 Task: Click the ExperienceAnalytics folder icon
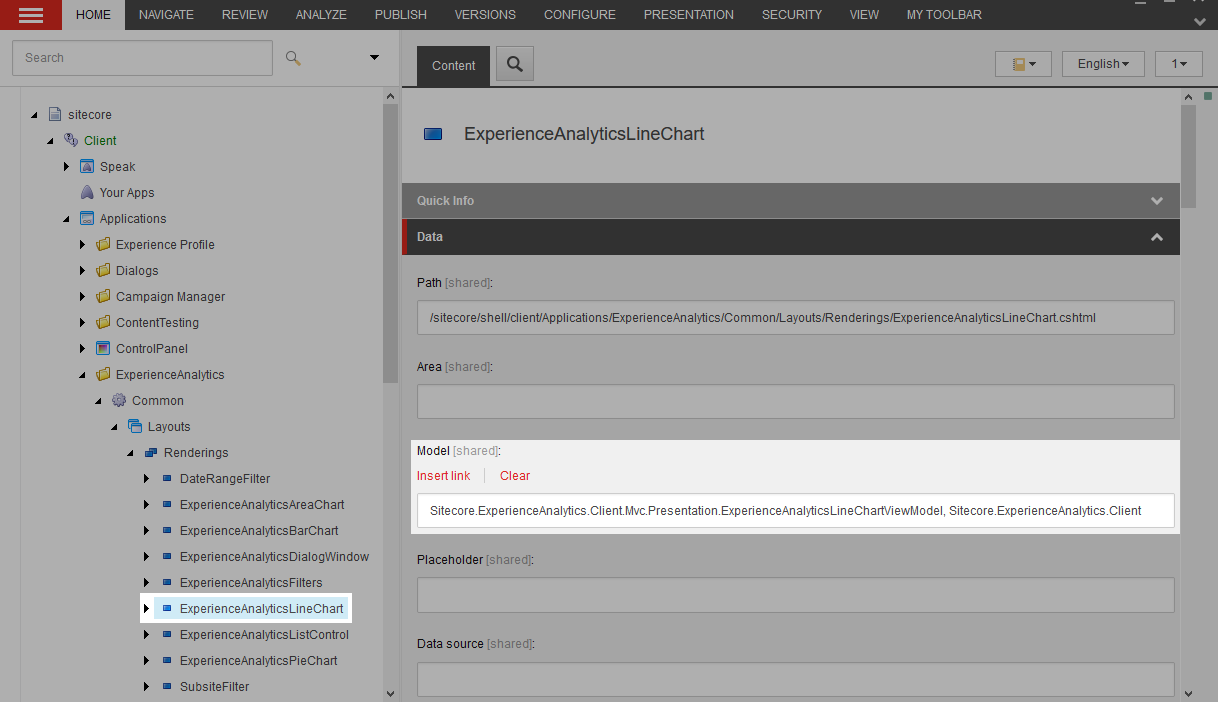tap(103, 374)
